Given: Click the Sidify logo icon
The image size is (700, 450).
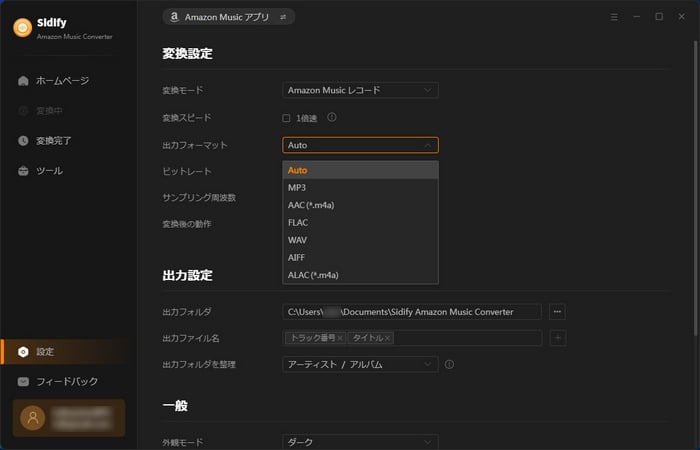Looking at the screenshot, I should click(x=23, y=28).
